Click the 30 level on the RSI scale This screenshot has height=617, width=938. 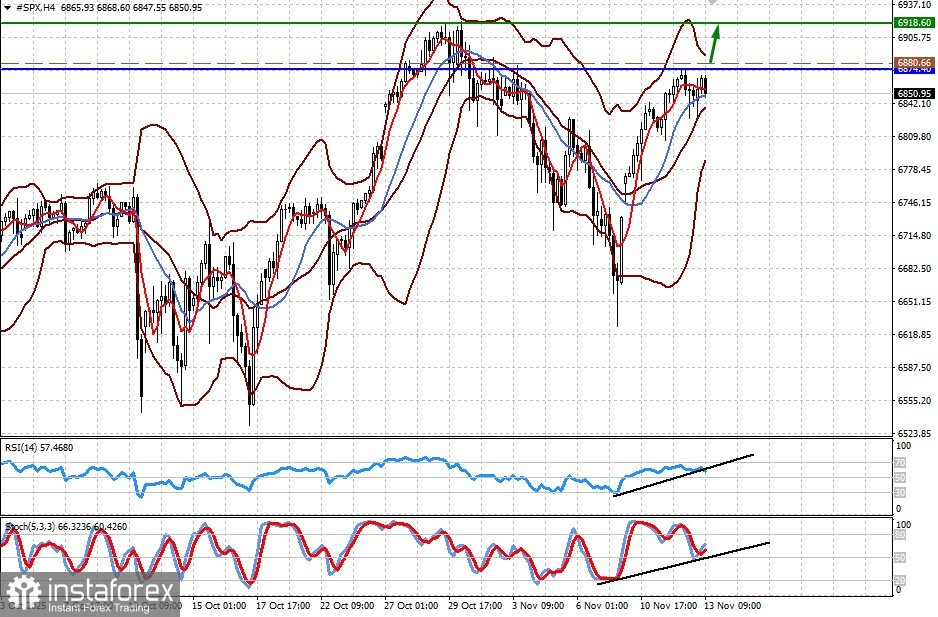click(x=900, y=493)
